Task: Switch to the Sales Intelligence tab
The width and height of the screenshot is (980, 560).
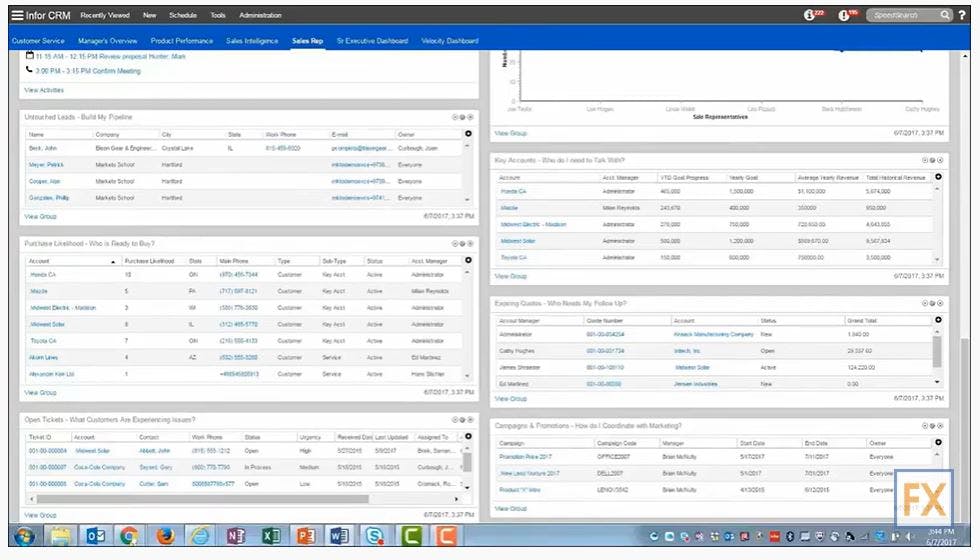Action: pyautogui.click(x=252, y=41)
